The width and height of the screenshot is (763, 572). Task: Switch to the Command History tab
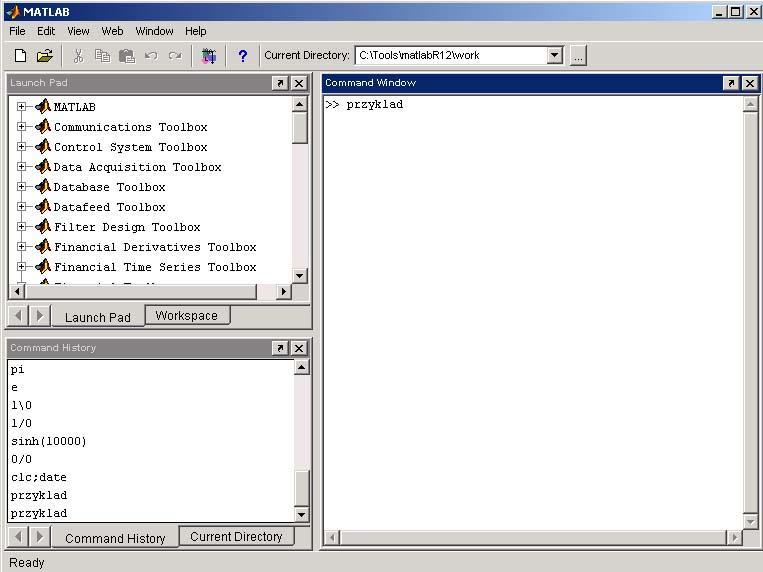point(115,538)
